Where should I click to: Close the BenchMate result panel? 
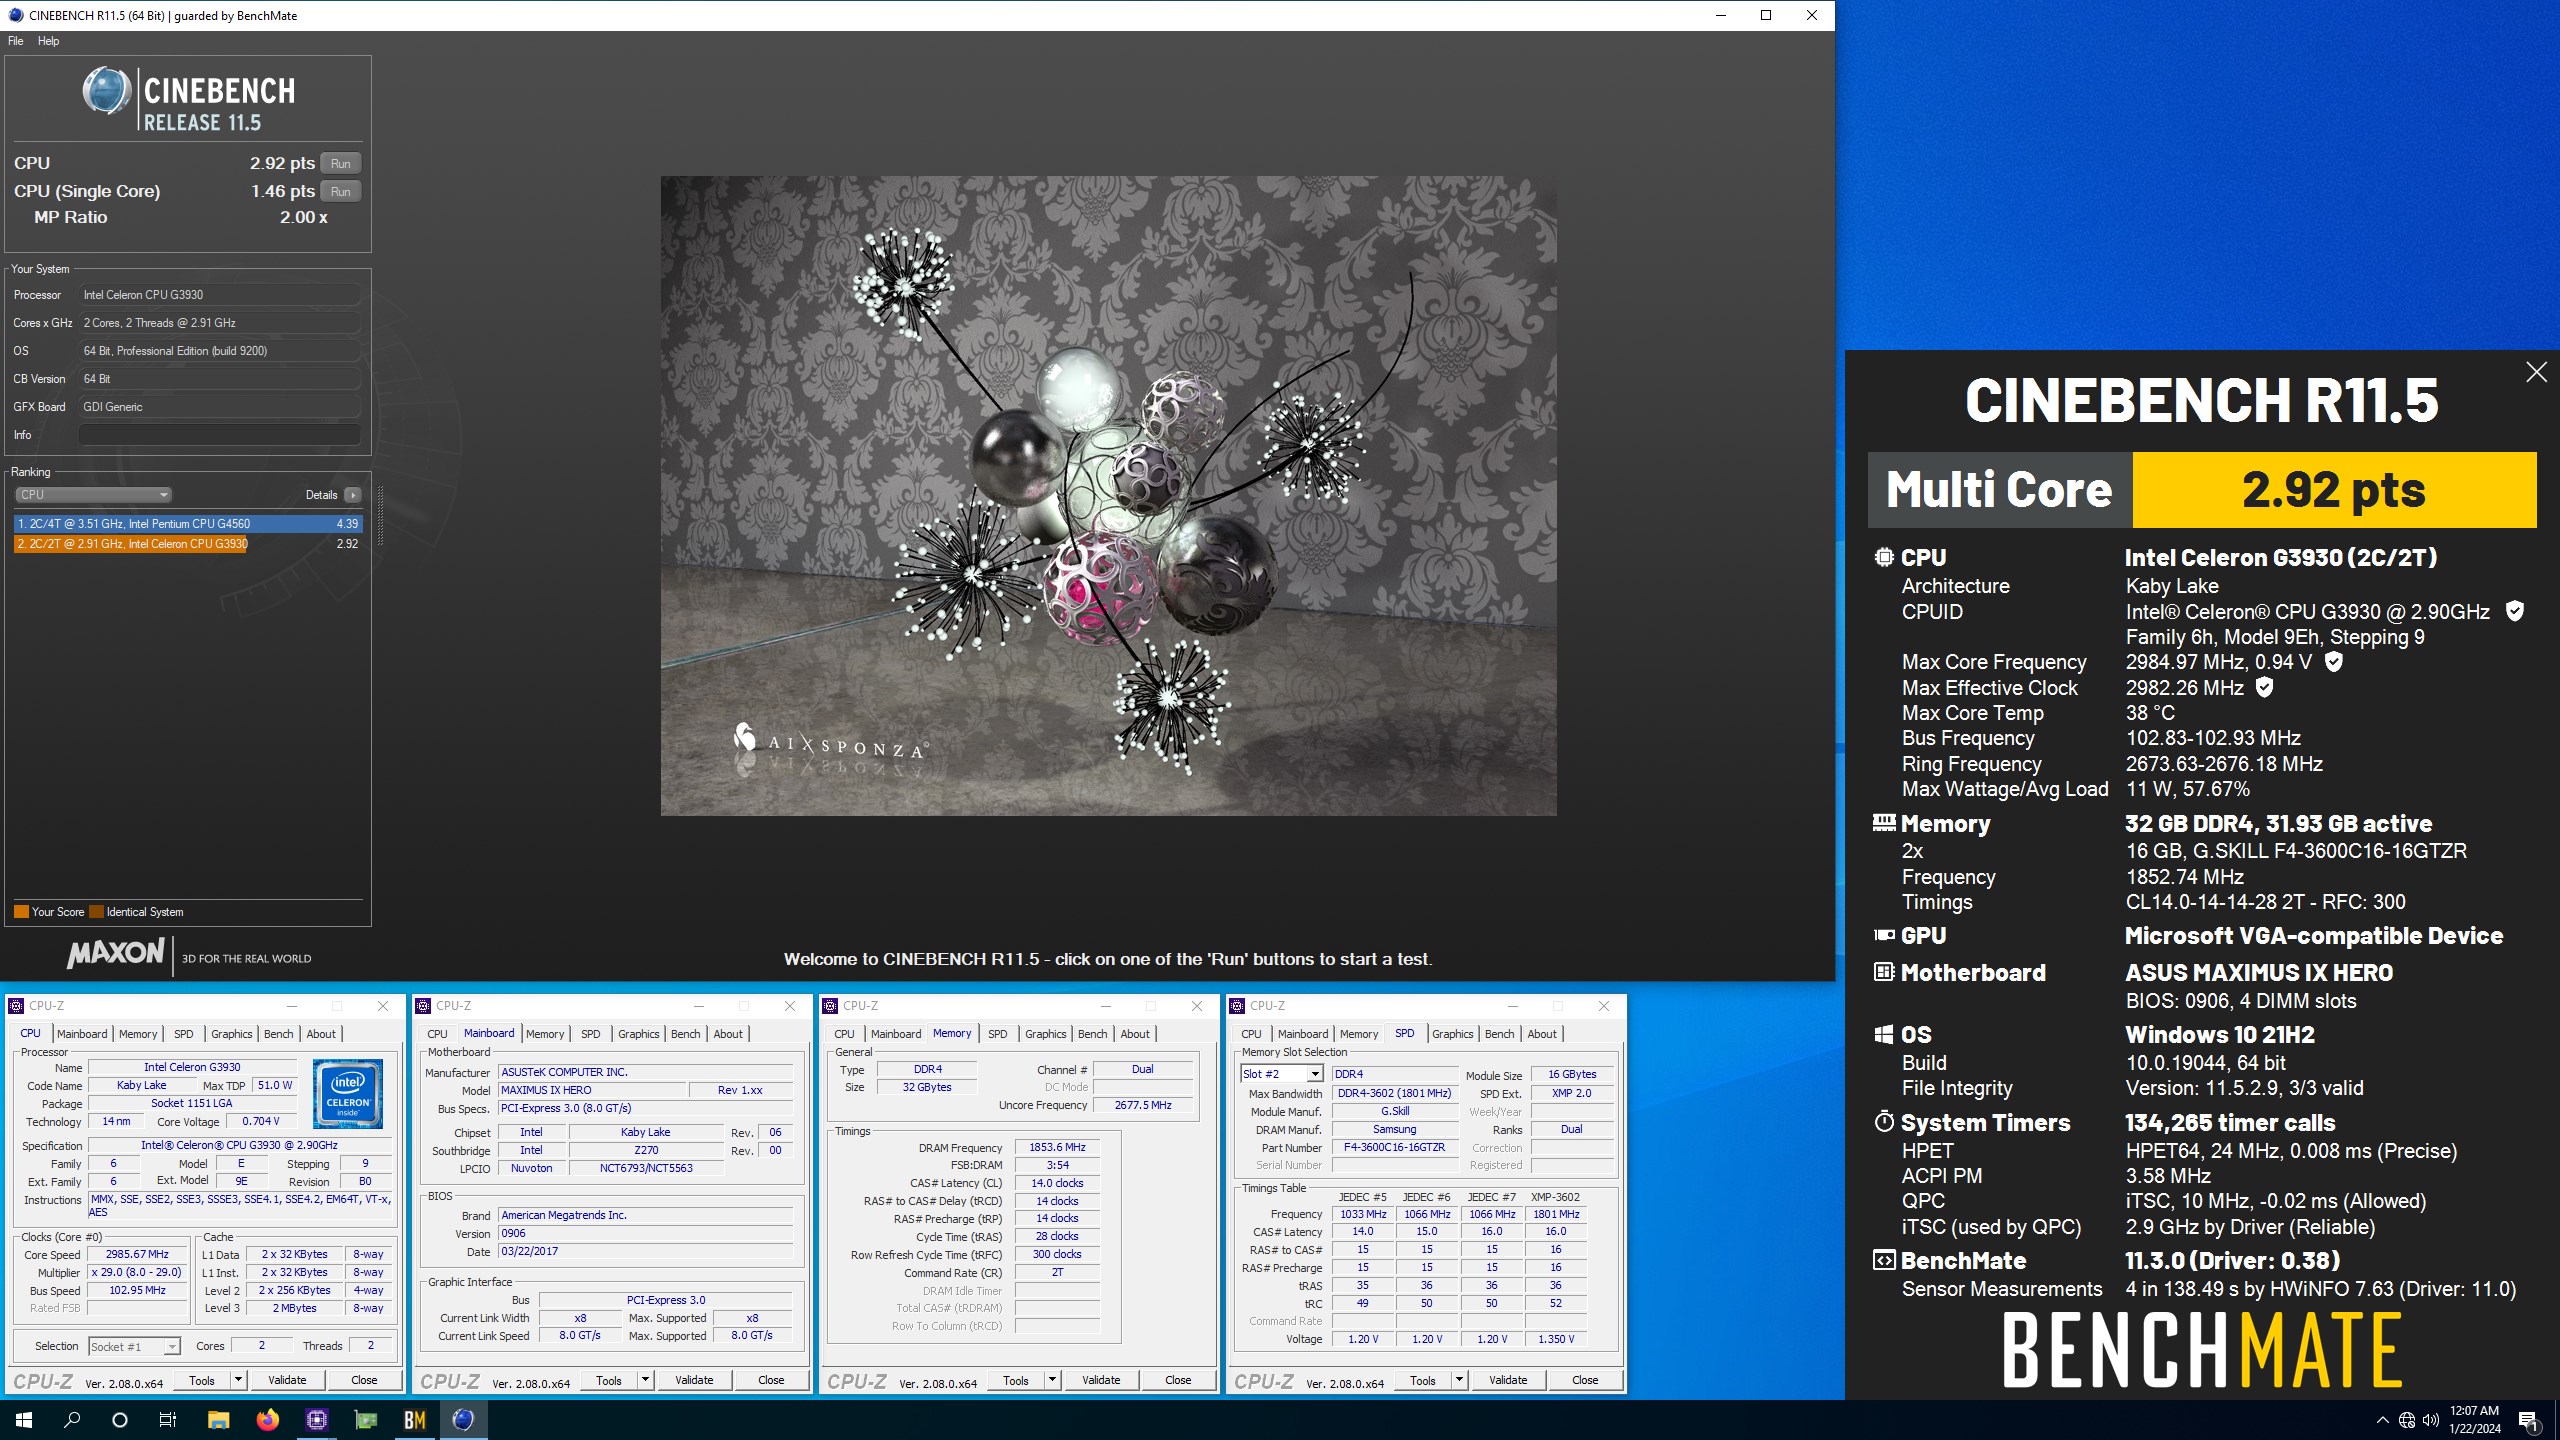2536,372
